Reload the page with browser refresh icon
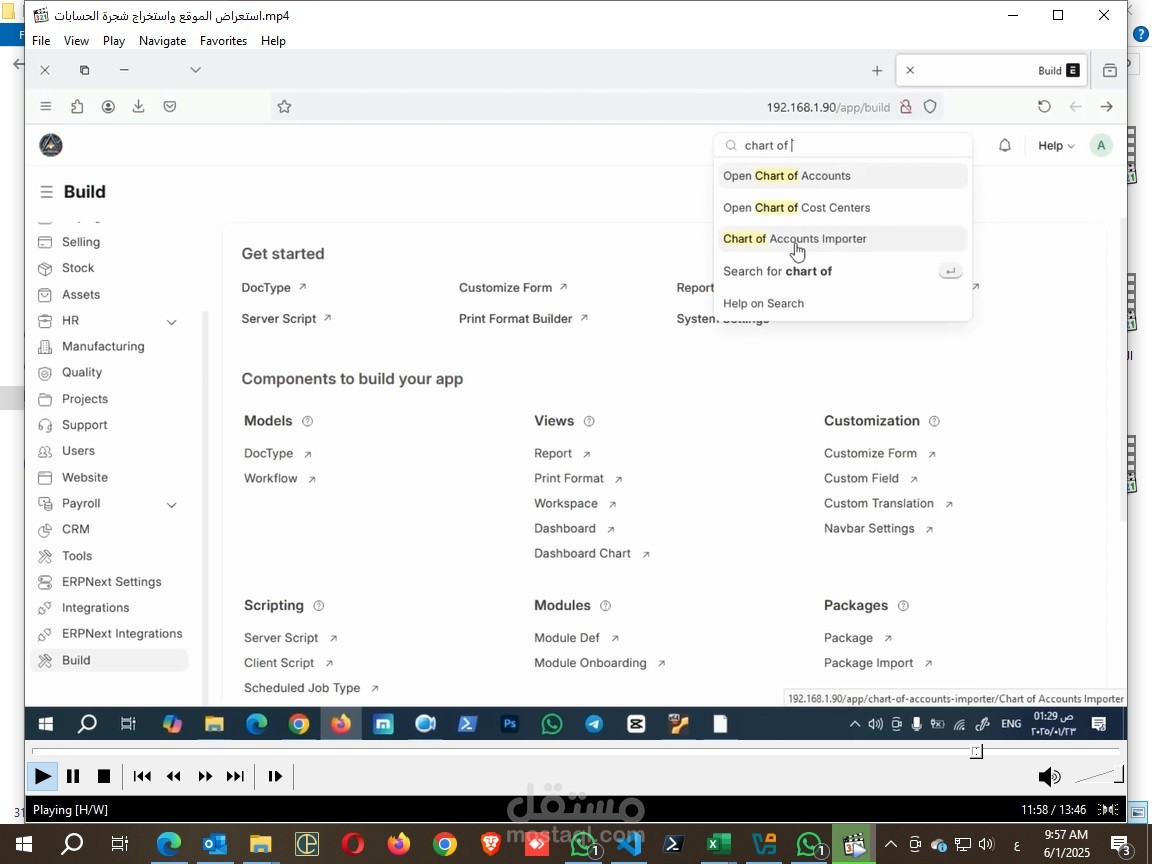 (1044, 107)
